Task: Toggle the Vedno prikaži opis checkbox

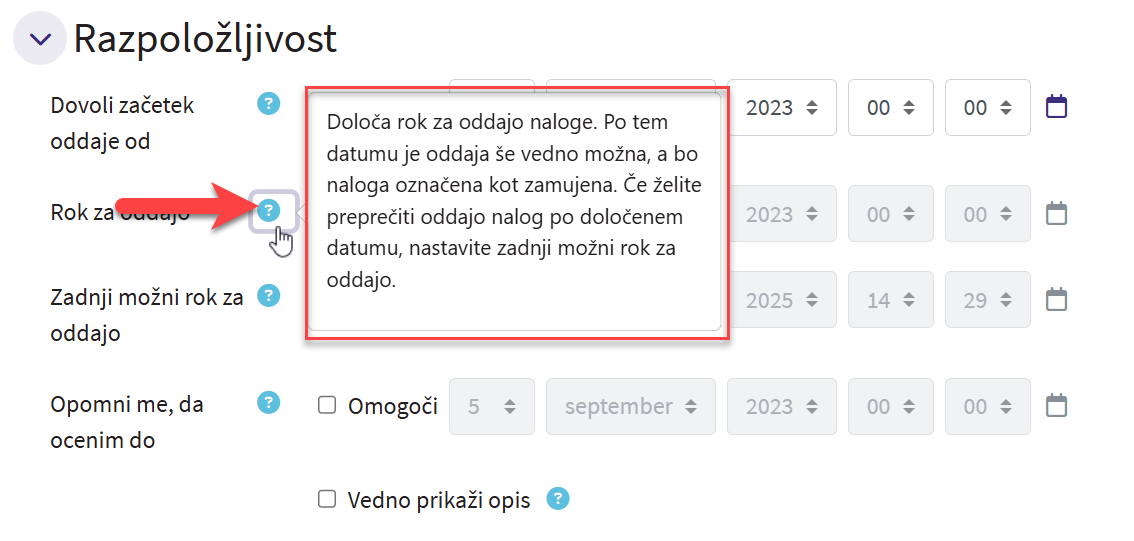Action: [x=327, y=499]
